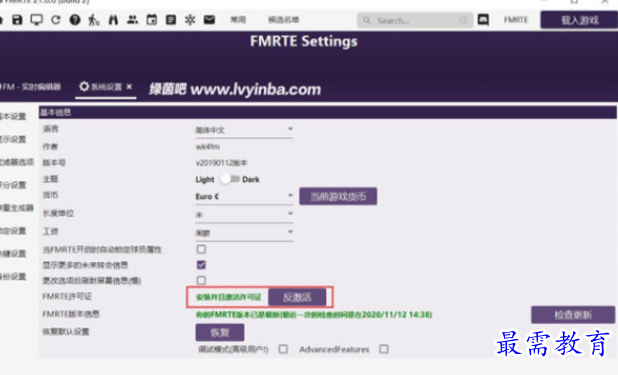Enable the debug mode (高级用户) checkbox
This screenshot has height=375, width=618.
point(283,349)
